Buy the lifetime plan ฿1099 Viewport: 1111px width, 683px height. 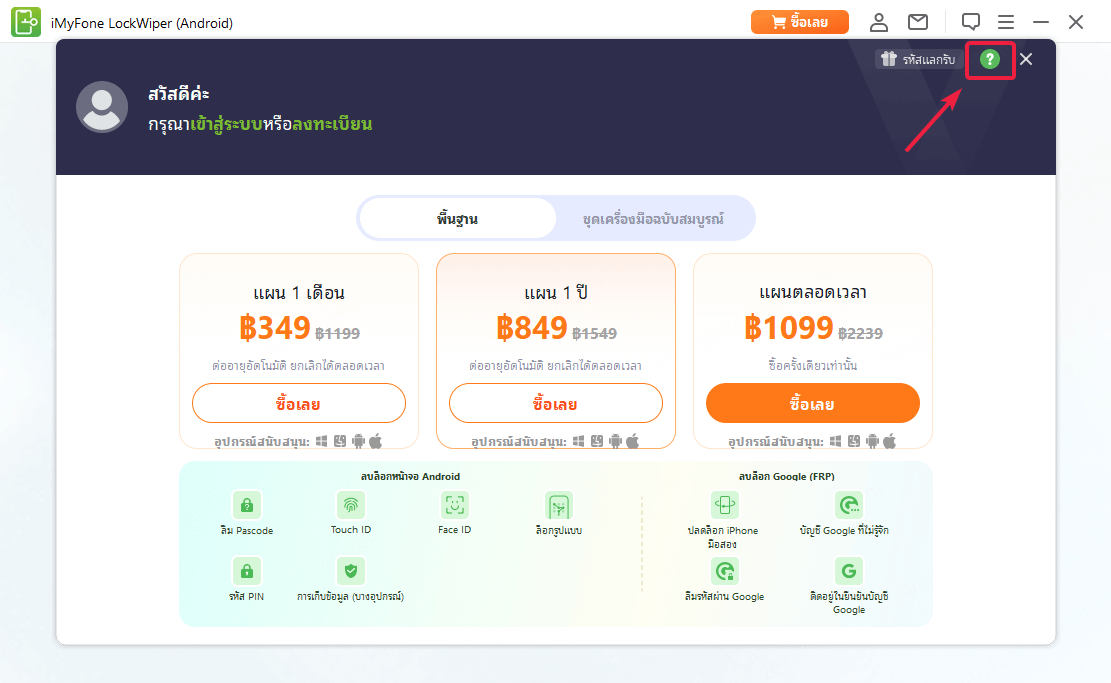[x=813, y=404]
